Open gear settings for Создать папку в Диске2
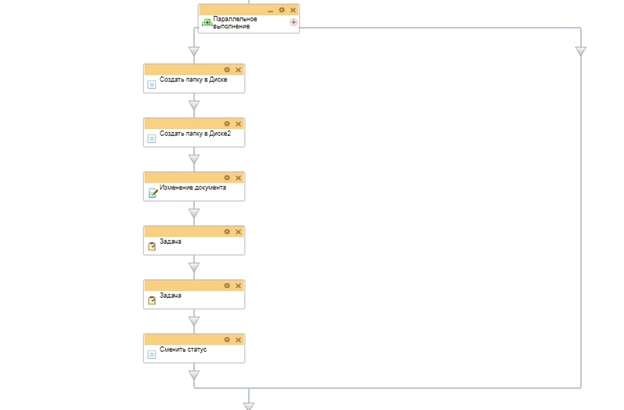Image resolution: width=624 pixels, height=410 pixels. click(x=227, y=124)
